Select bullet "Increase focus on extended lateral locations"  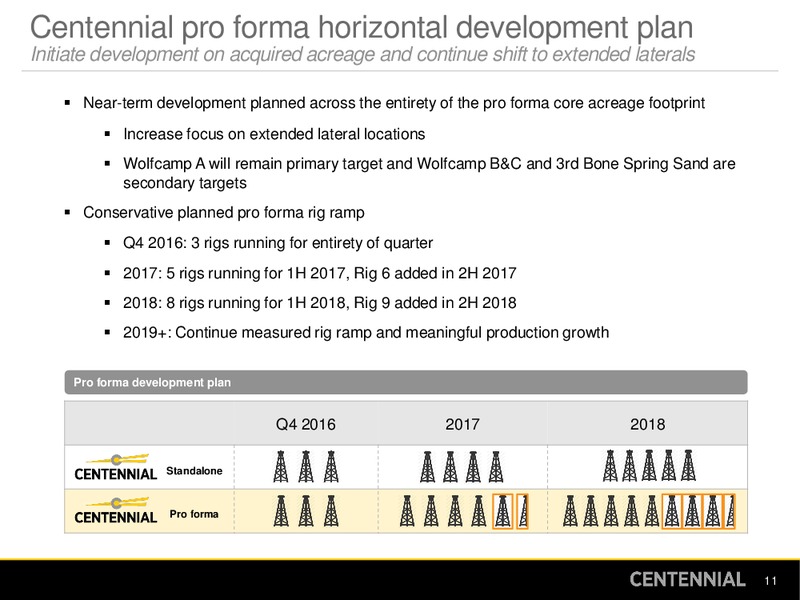[x=274, y=134]
